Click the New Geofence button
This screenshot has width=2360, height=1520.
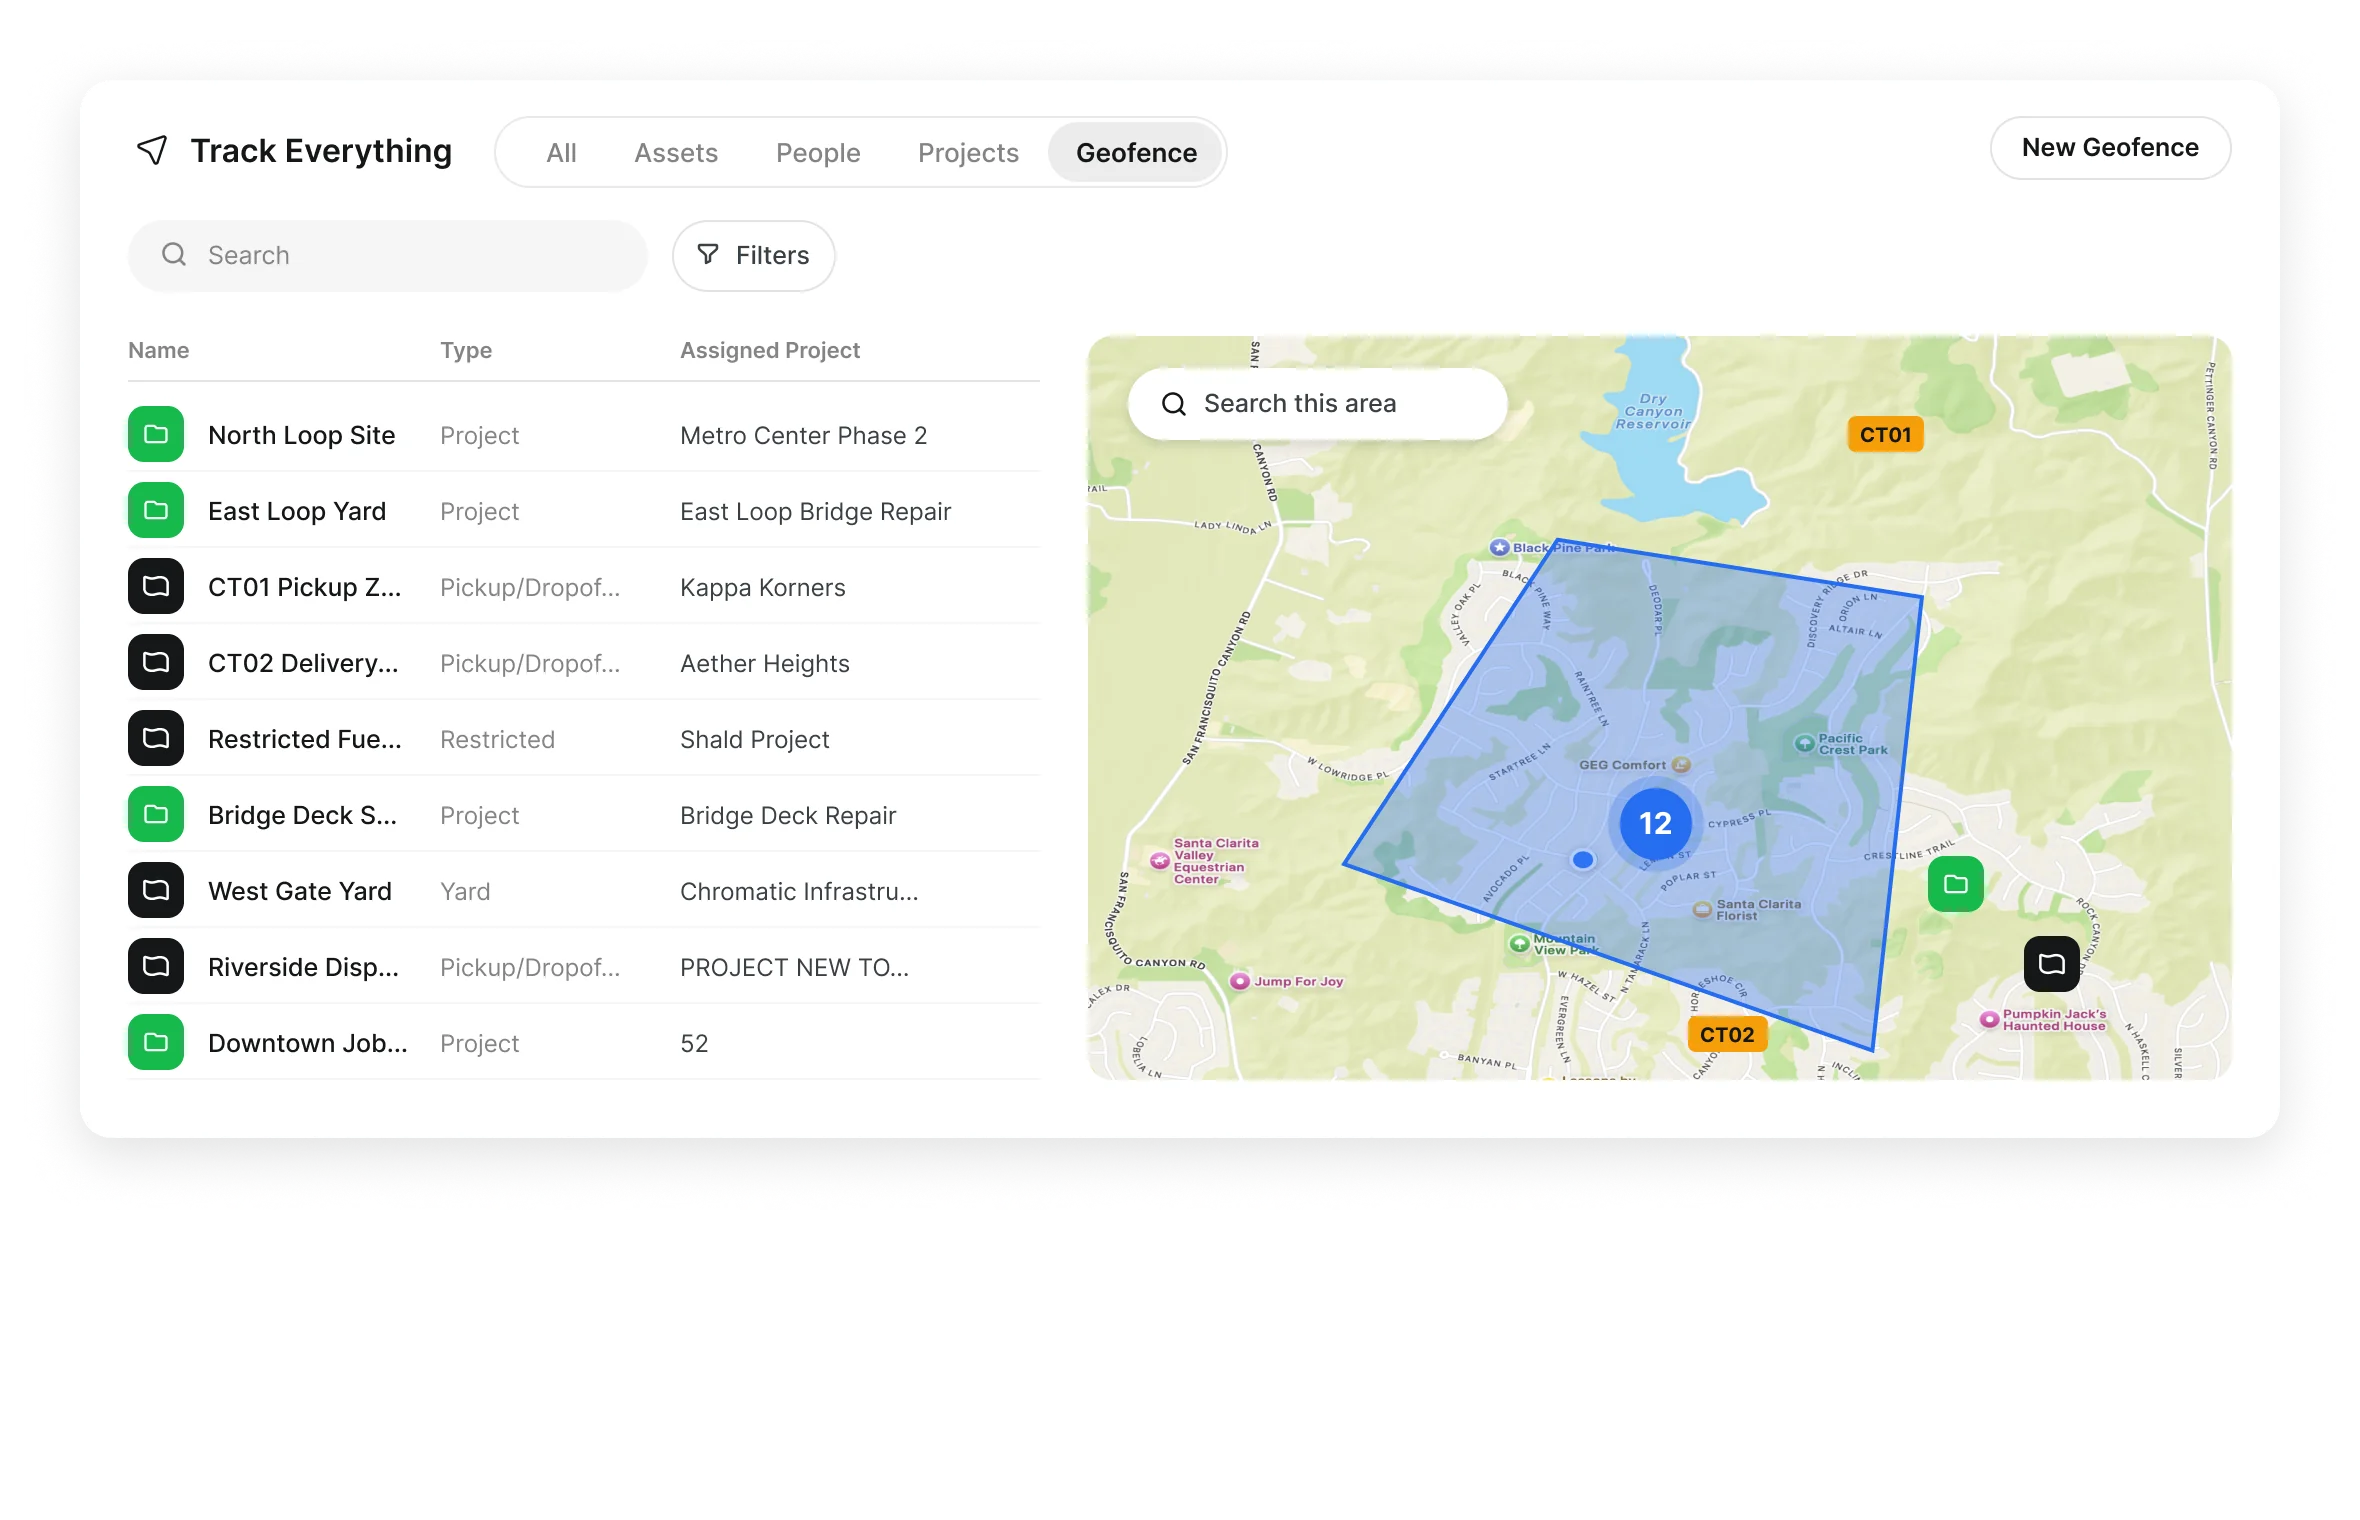(2110, 148)
